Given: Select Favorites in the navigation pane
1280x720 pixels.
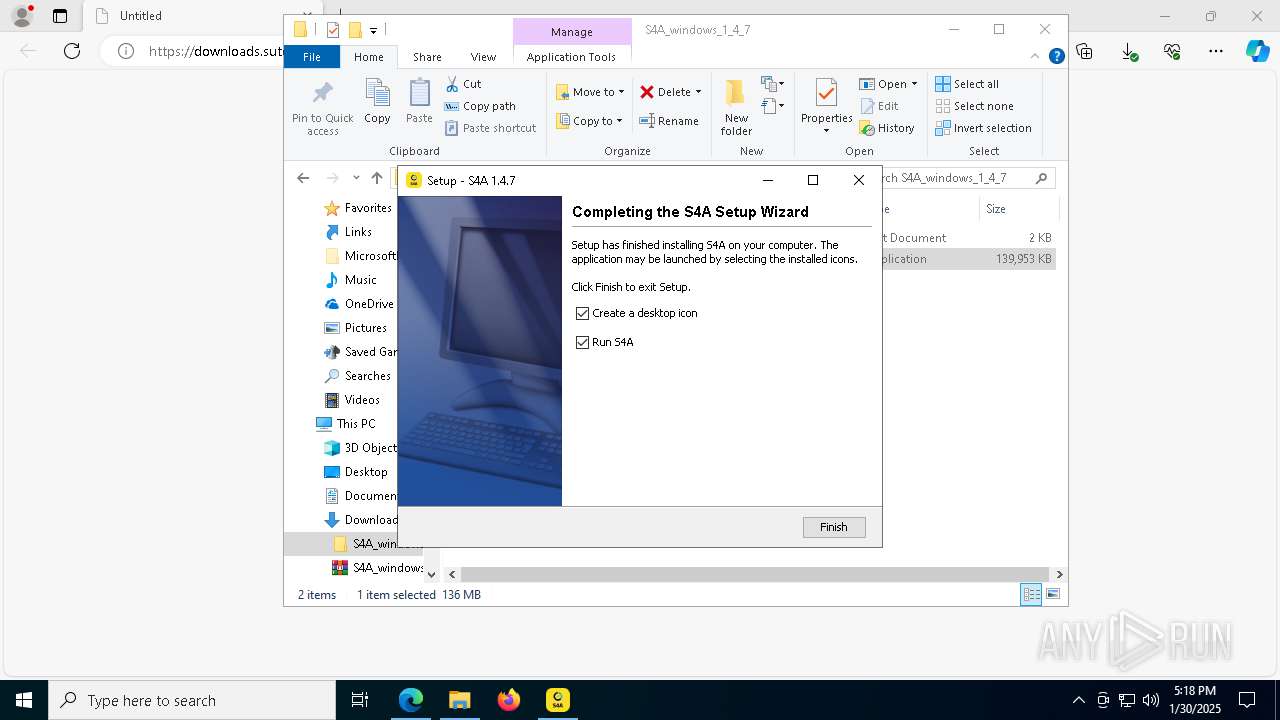Looking at the screenshot, I should point(358,208).
